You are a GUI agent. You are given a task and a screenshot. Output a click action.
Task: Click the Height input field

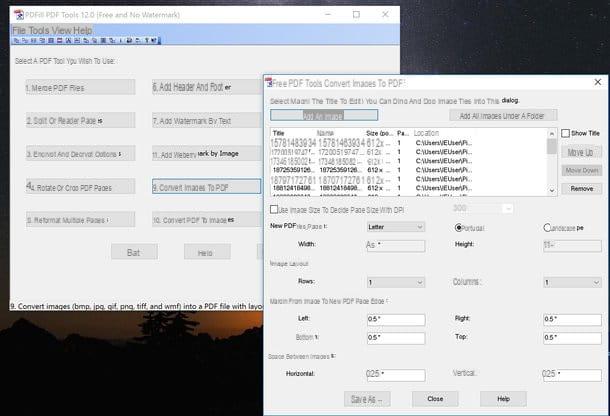(572, 246)
